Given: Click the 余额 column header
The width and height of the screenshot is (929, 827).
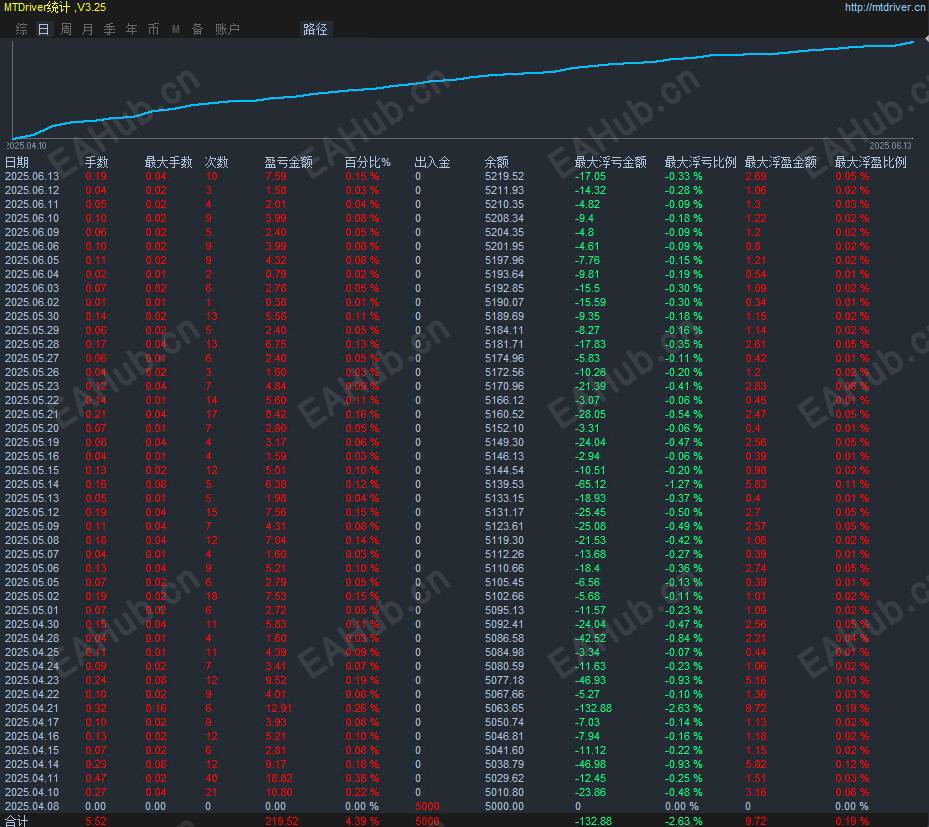Looking at the screenshot, I should [496, 162].
